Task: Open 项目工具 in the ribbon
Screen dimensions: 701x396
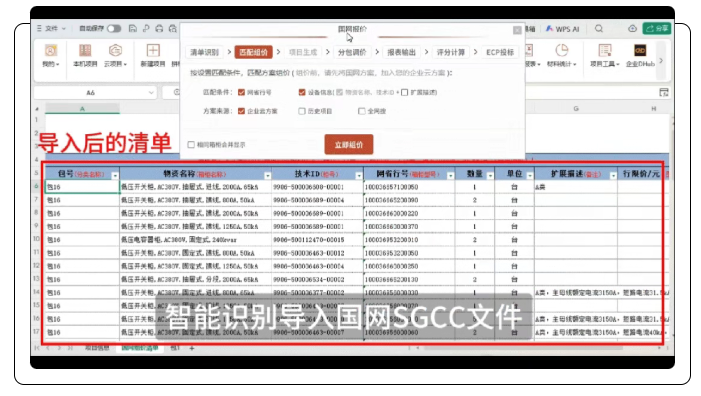Action: click(x=604, y=55)
